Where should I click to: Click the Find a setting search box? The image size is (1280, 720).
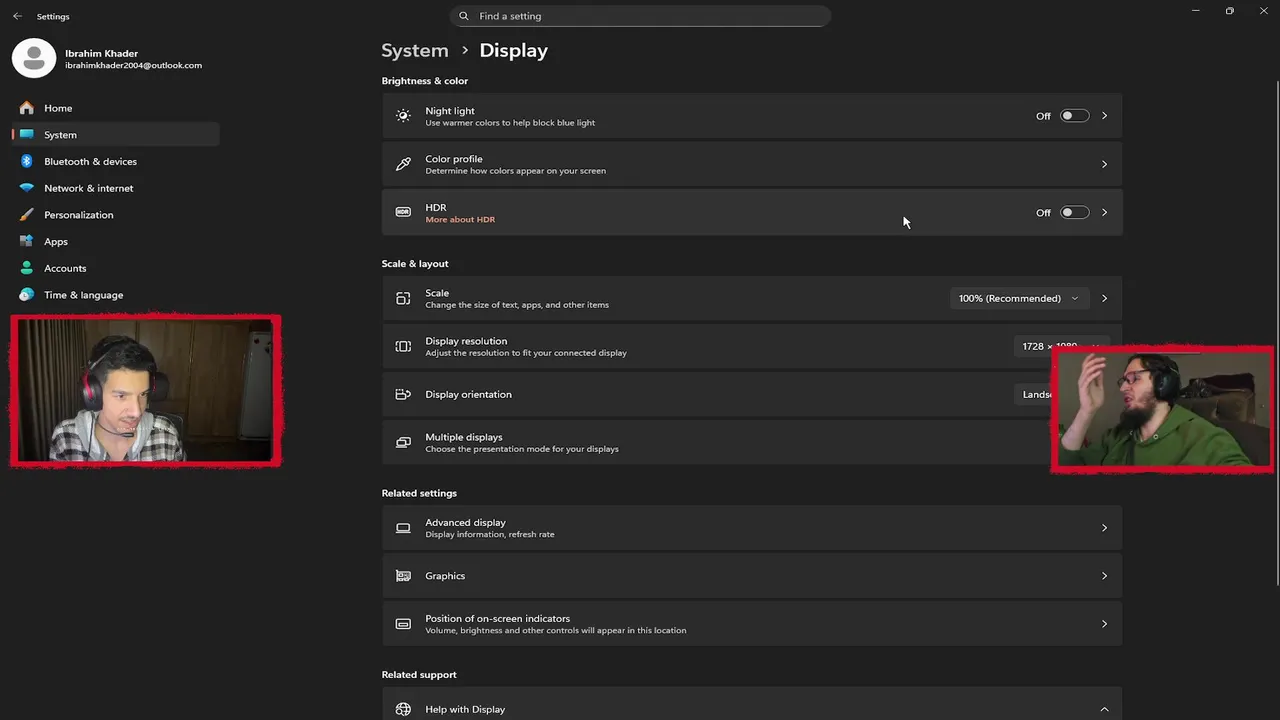click(x=640, y=16)
